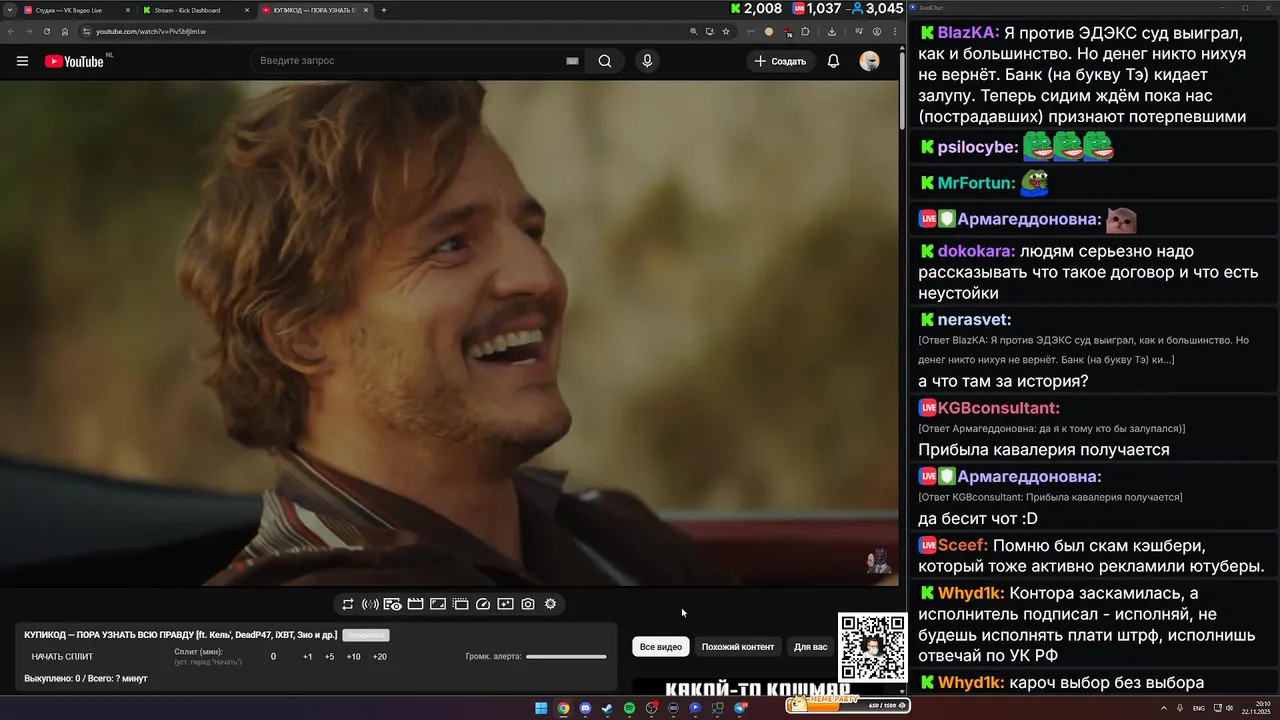Open Steam from the taskbar
Image resolution: width=1280 pixels, height=720 pixels.
(607, 708)
